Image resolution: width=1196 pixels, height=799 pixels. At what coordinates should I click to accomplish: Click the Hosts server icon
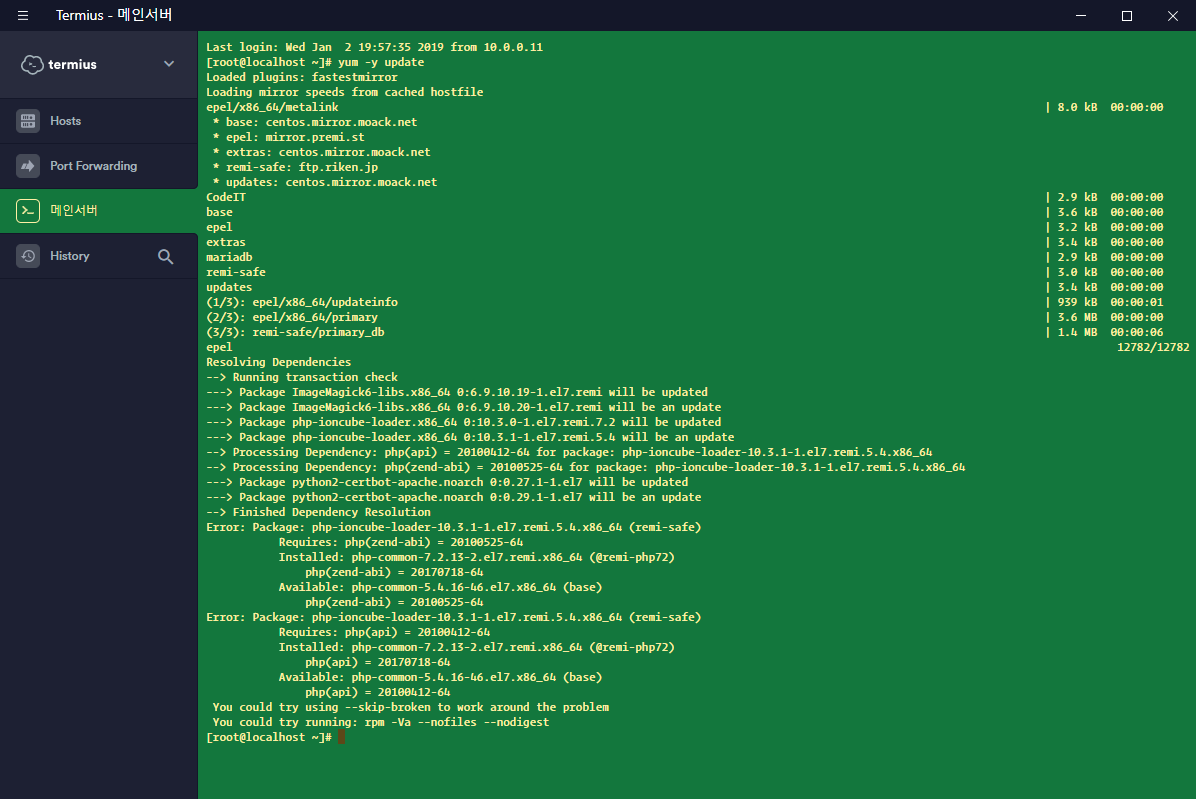[28, 121]
